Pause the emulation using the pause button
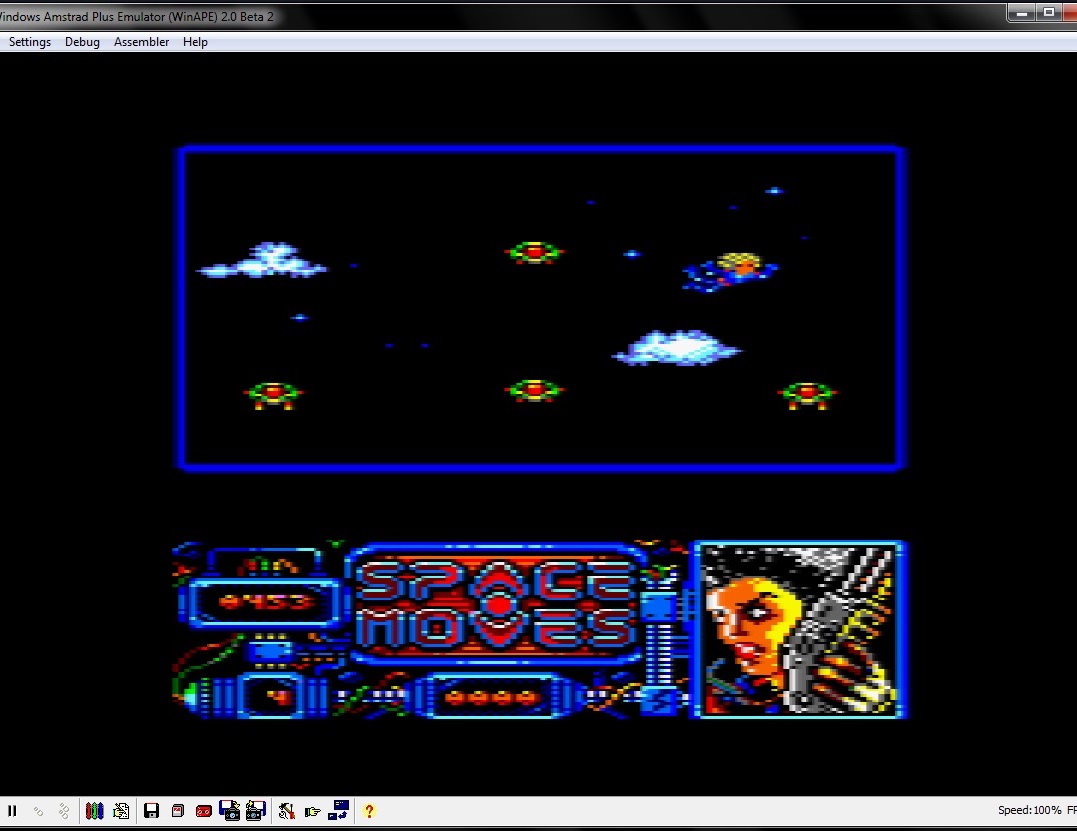1077x831 pixels. pos(13,811)
